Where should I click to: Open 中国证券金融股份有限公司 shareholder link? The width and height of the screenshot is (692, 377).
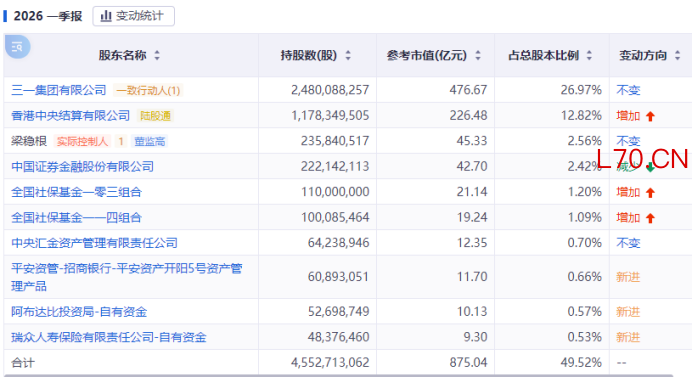click(x=83, y=166)
